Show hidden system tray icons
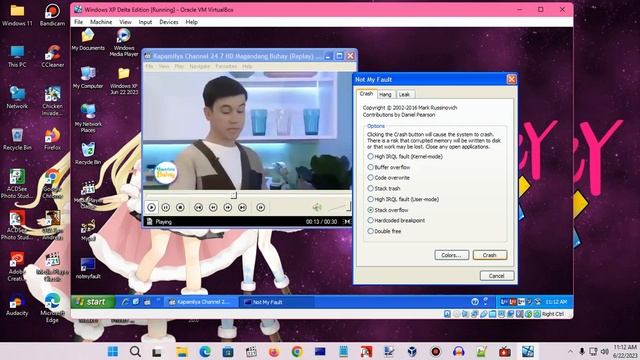This screenshot has width=640, height=360. [x=570, y=351]
